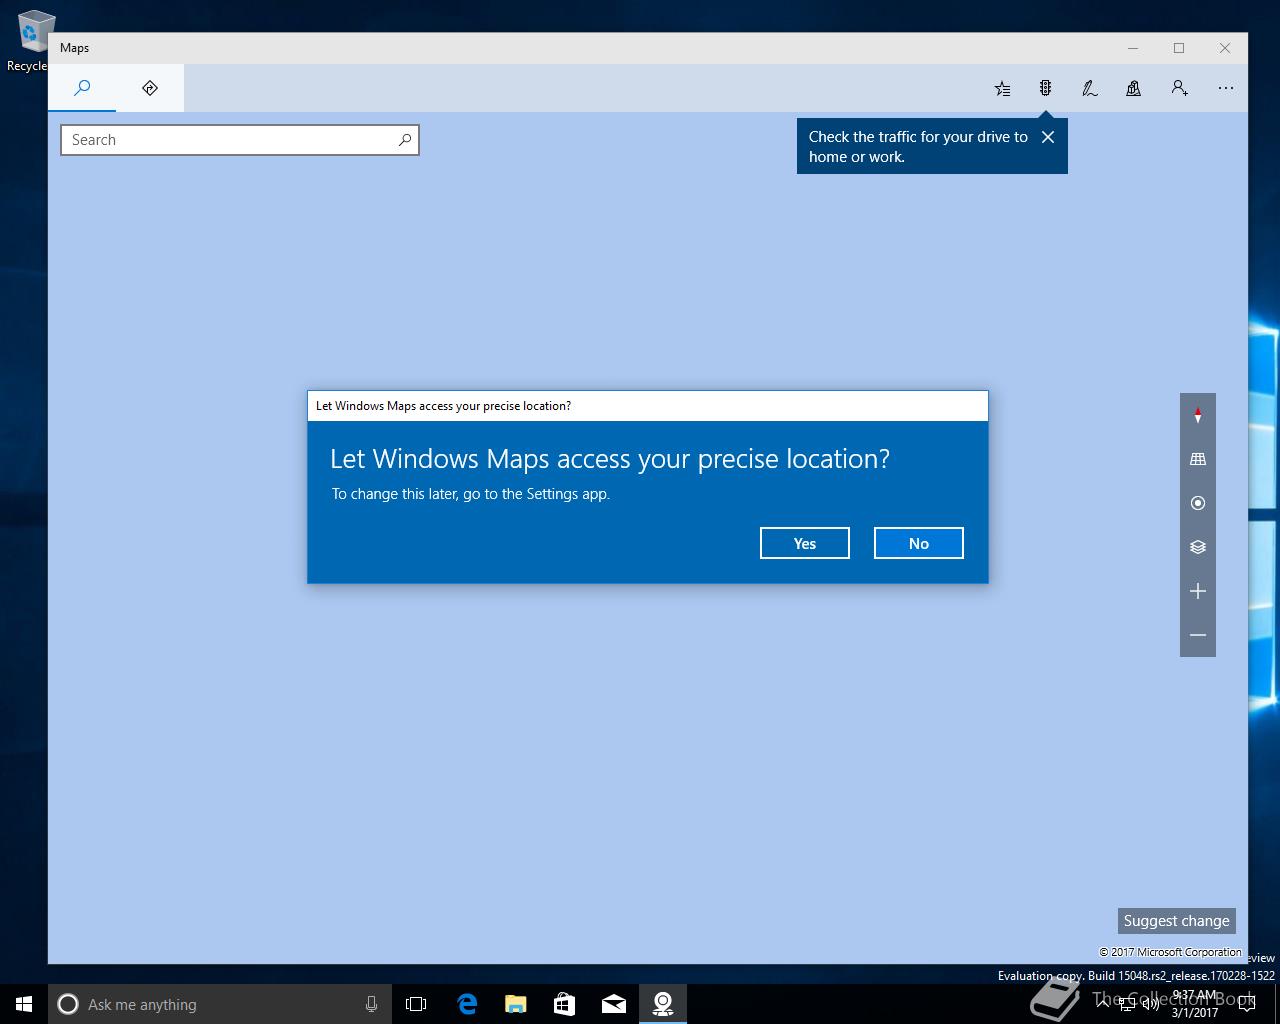This screenshot has width=1280, height=1024.
Task: Click the Cortana microphone icon
Action: click(371, 1004)
